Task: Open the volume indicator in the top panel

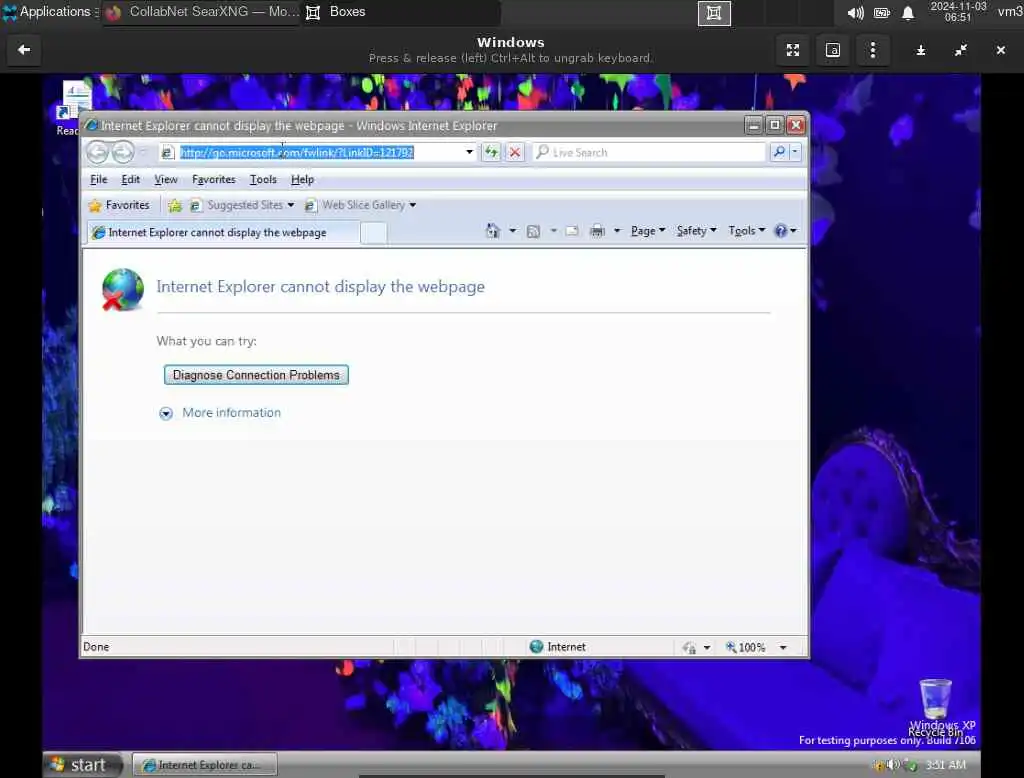Action: 855,12
